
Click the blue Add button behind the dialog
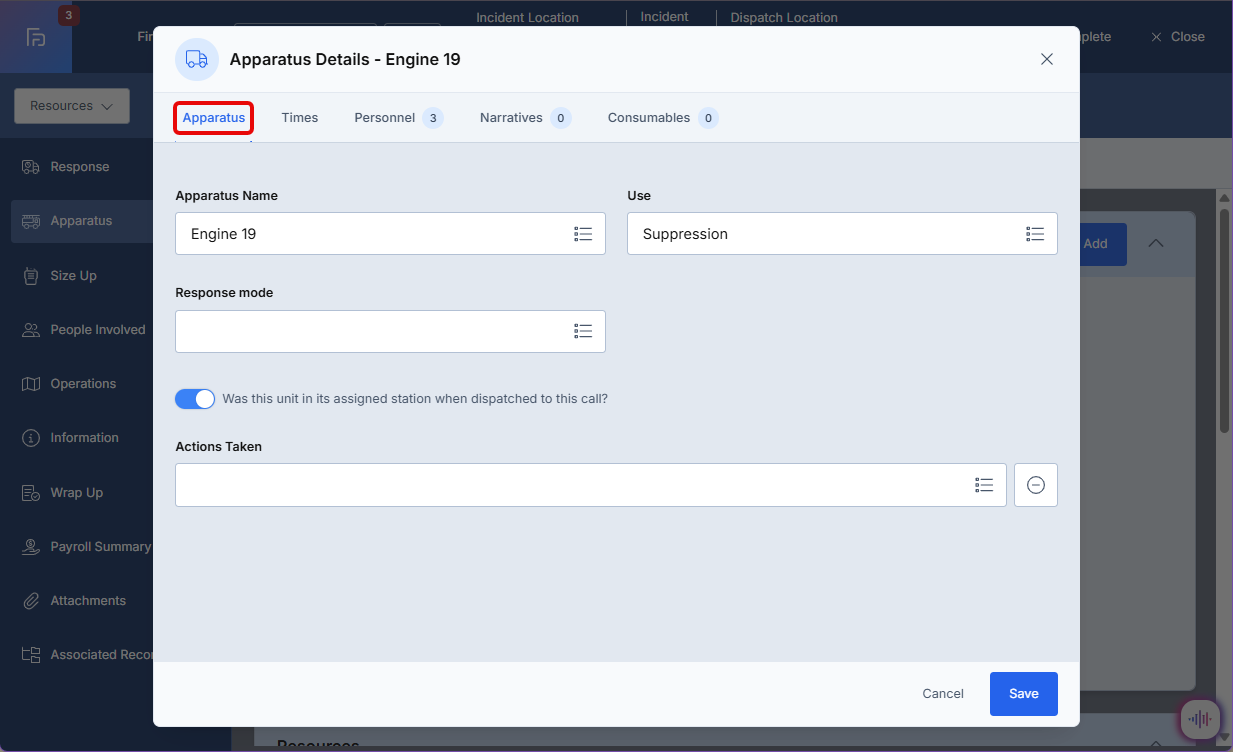[x=1103, y=244]
